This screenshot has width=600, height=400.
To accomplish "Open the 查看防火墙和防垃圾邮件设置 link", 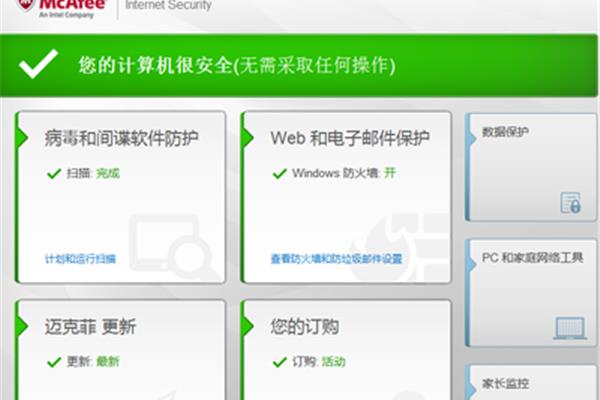I will click(336, 259).
